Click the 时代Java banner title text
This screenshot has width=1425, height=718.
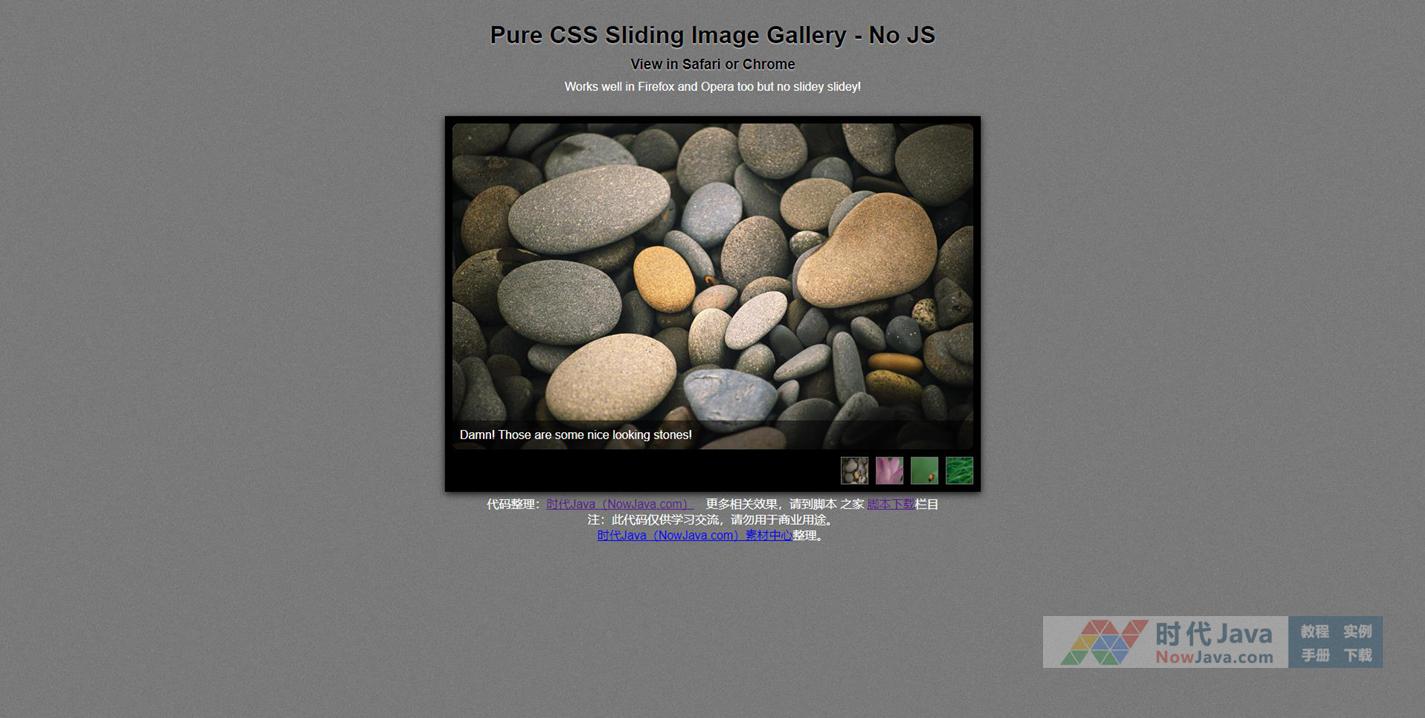pos(1213,634)
